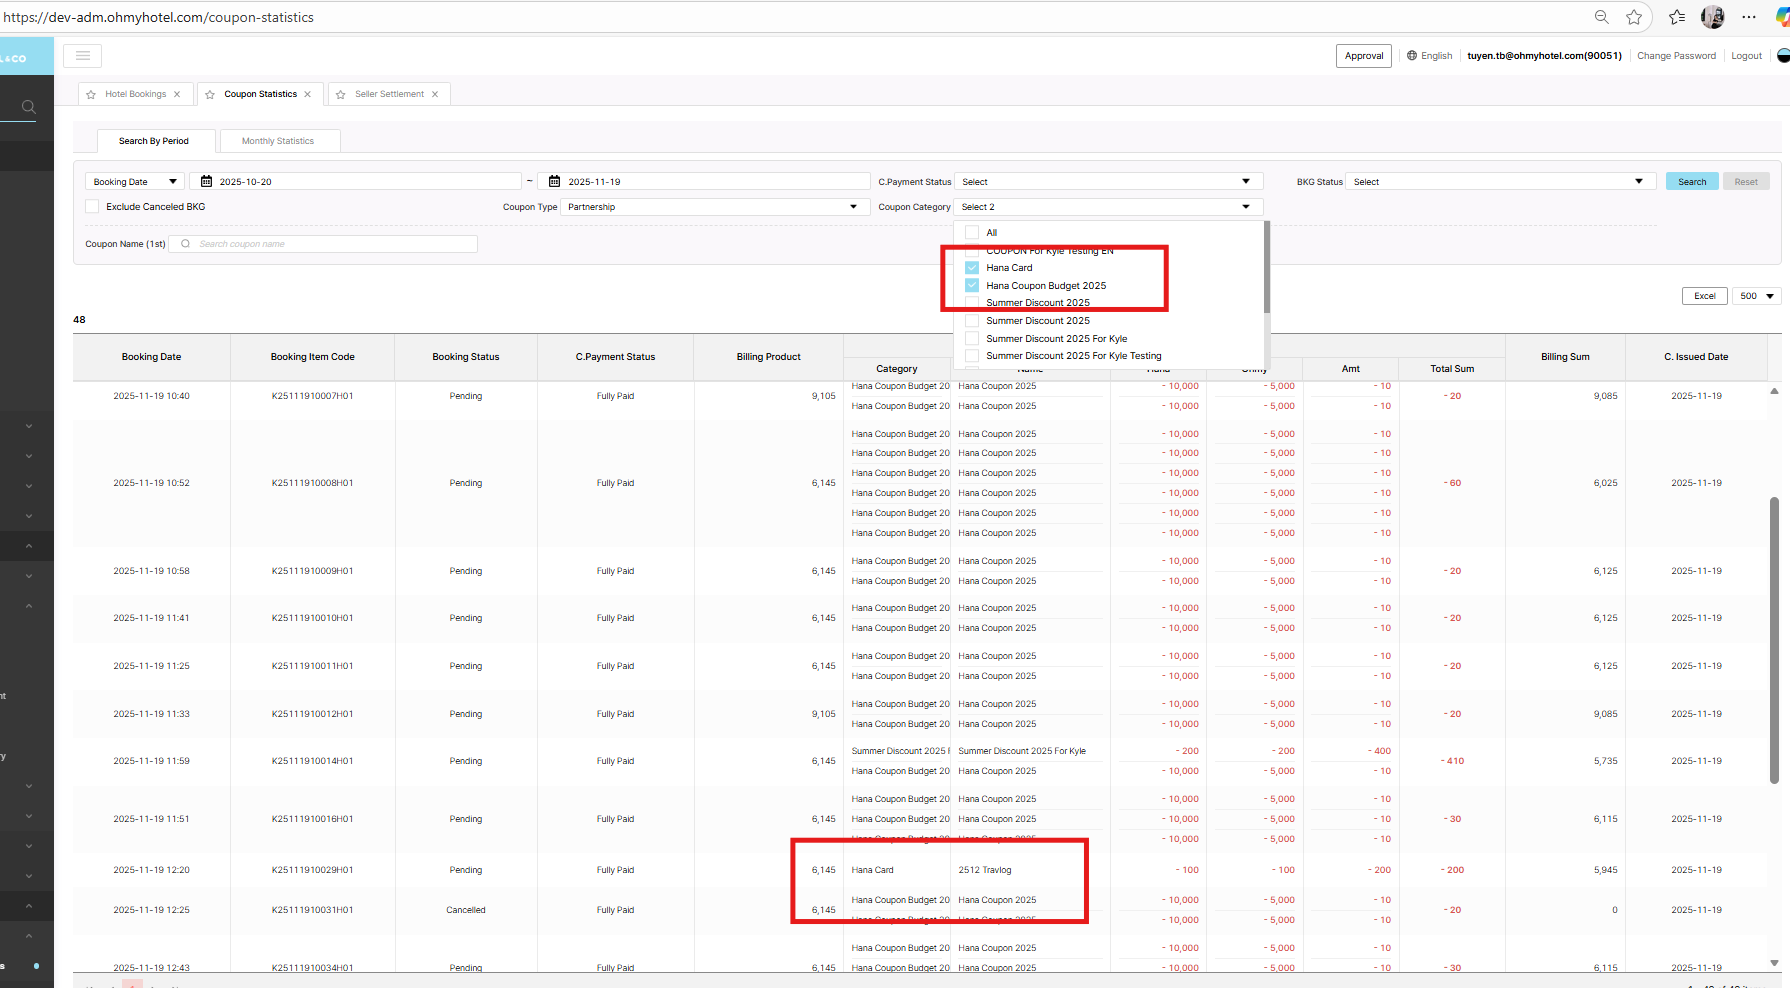Click the Coupon Name search field

pos(330,244)
